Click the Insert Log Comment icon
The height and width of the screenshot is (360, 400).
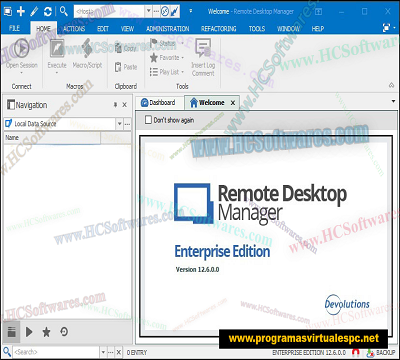(203, 47)
